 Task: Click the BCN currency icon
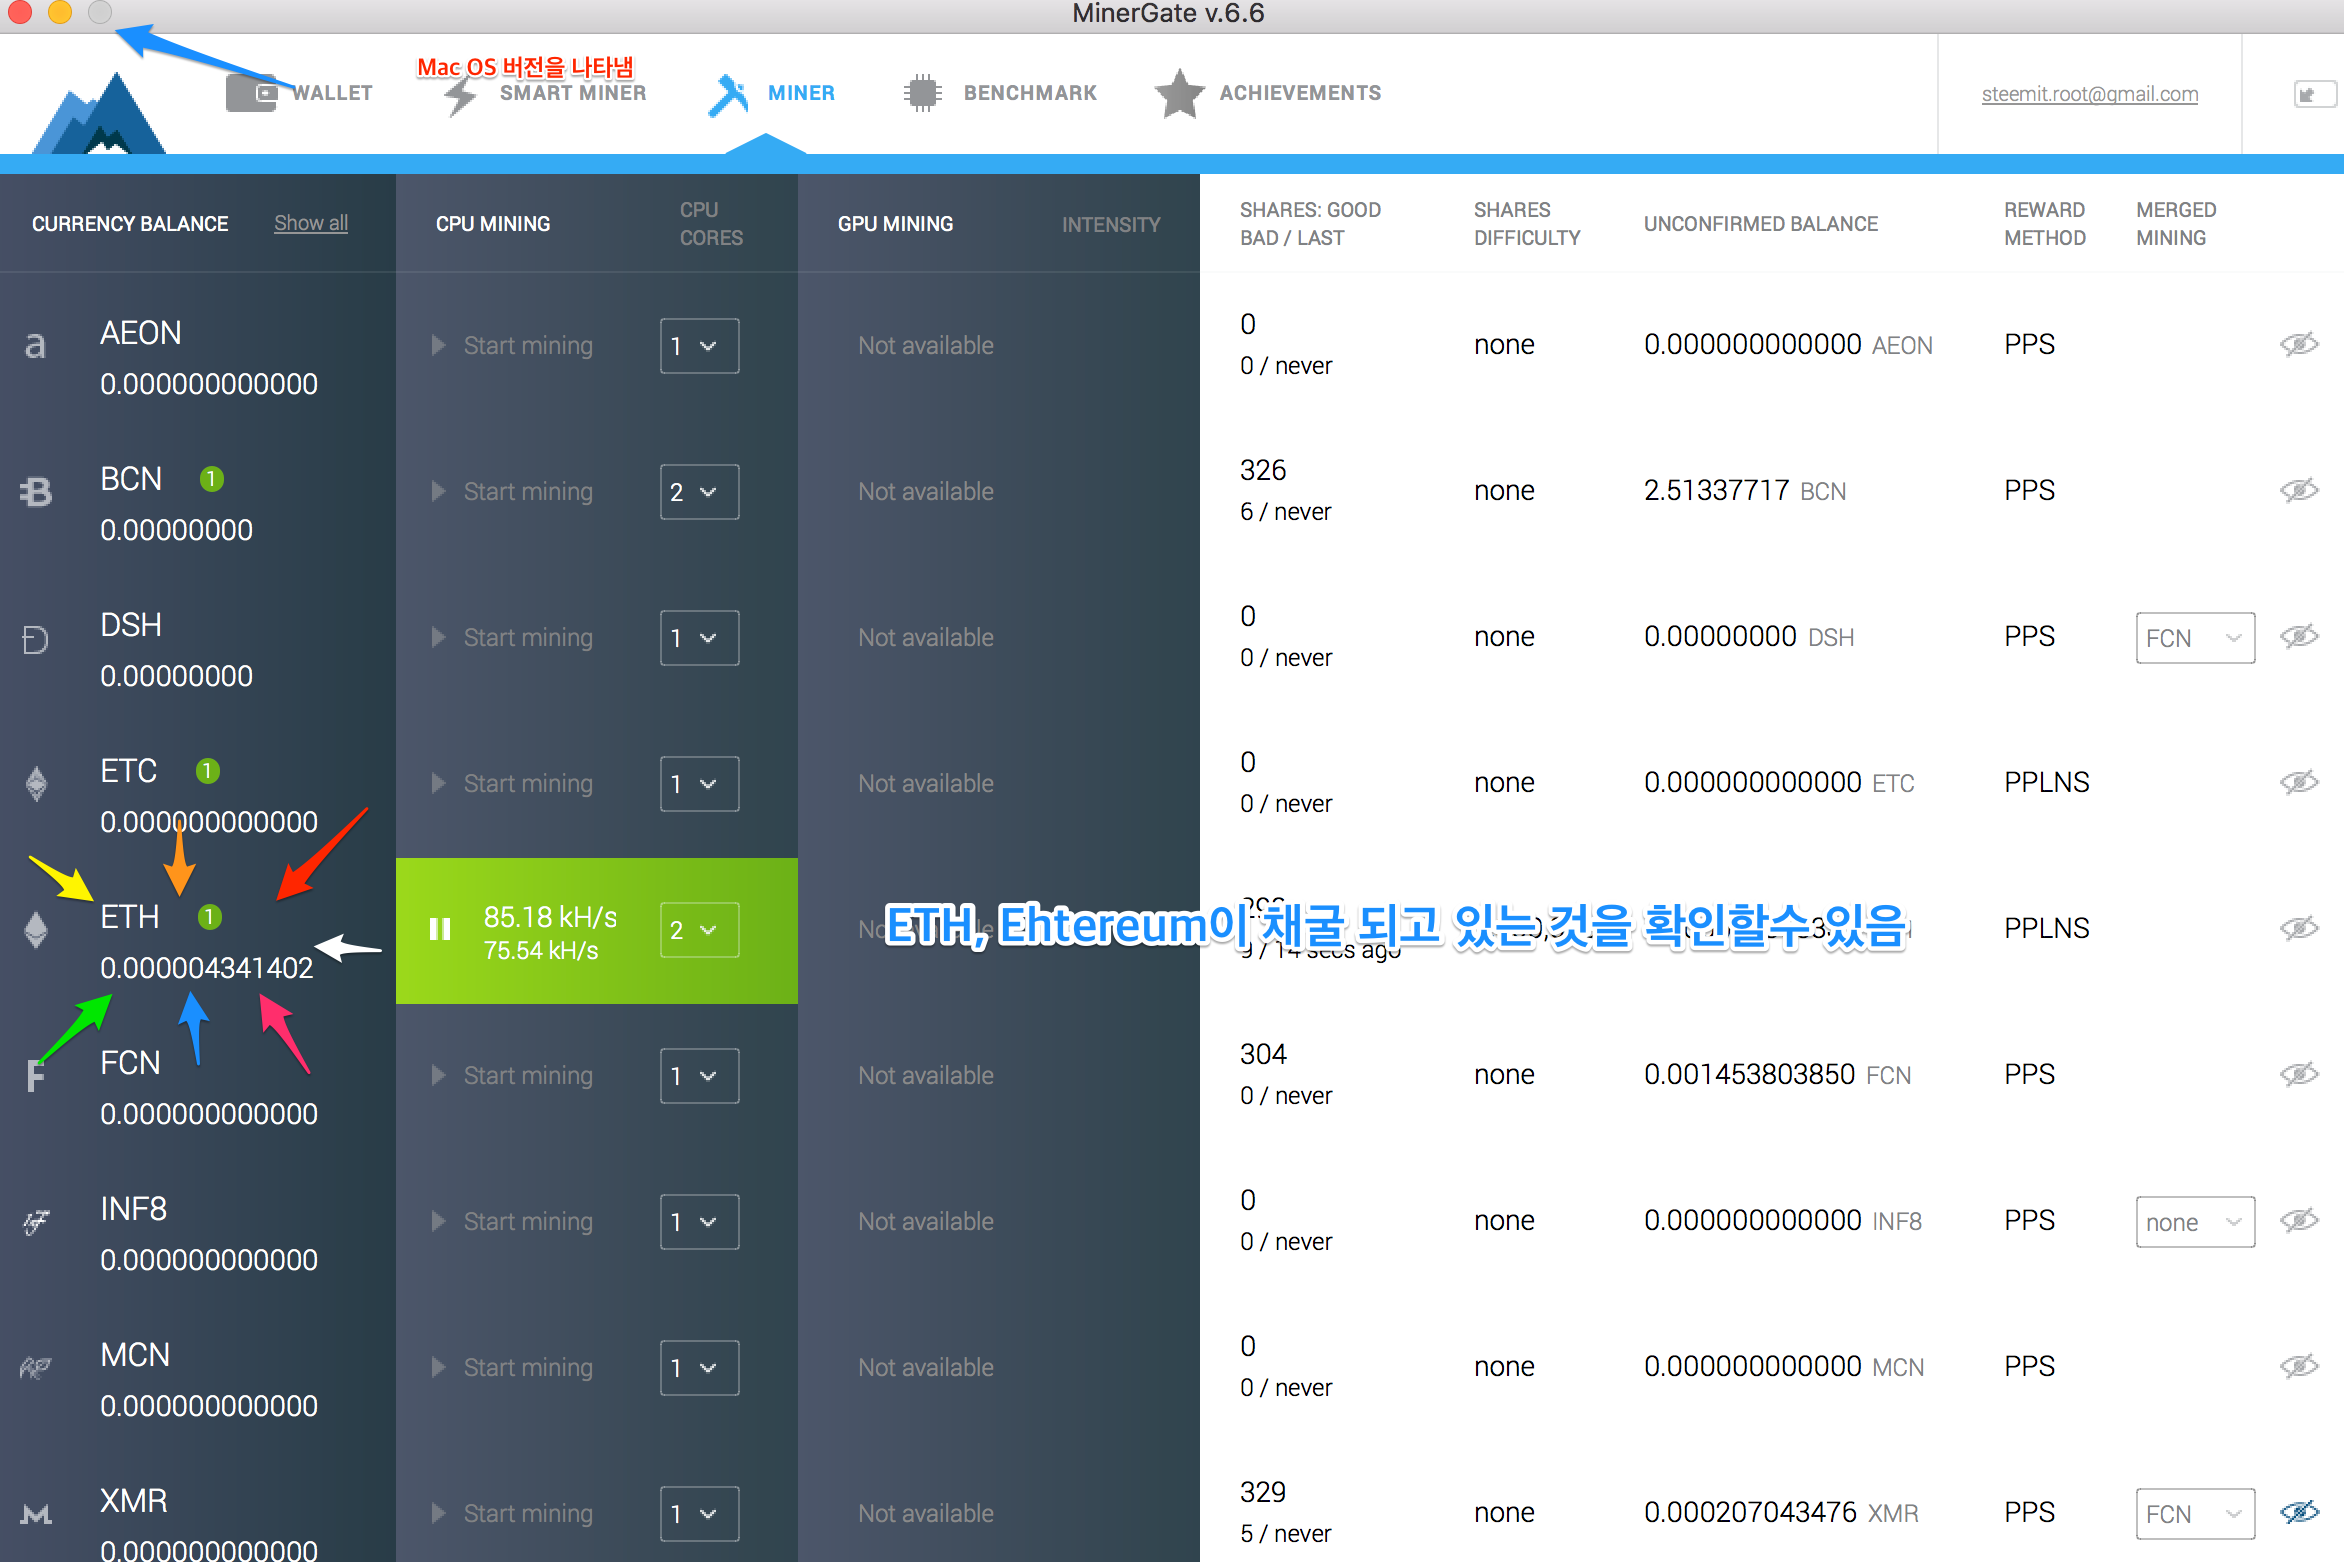click(x=36, y=492)
